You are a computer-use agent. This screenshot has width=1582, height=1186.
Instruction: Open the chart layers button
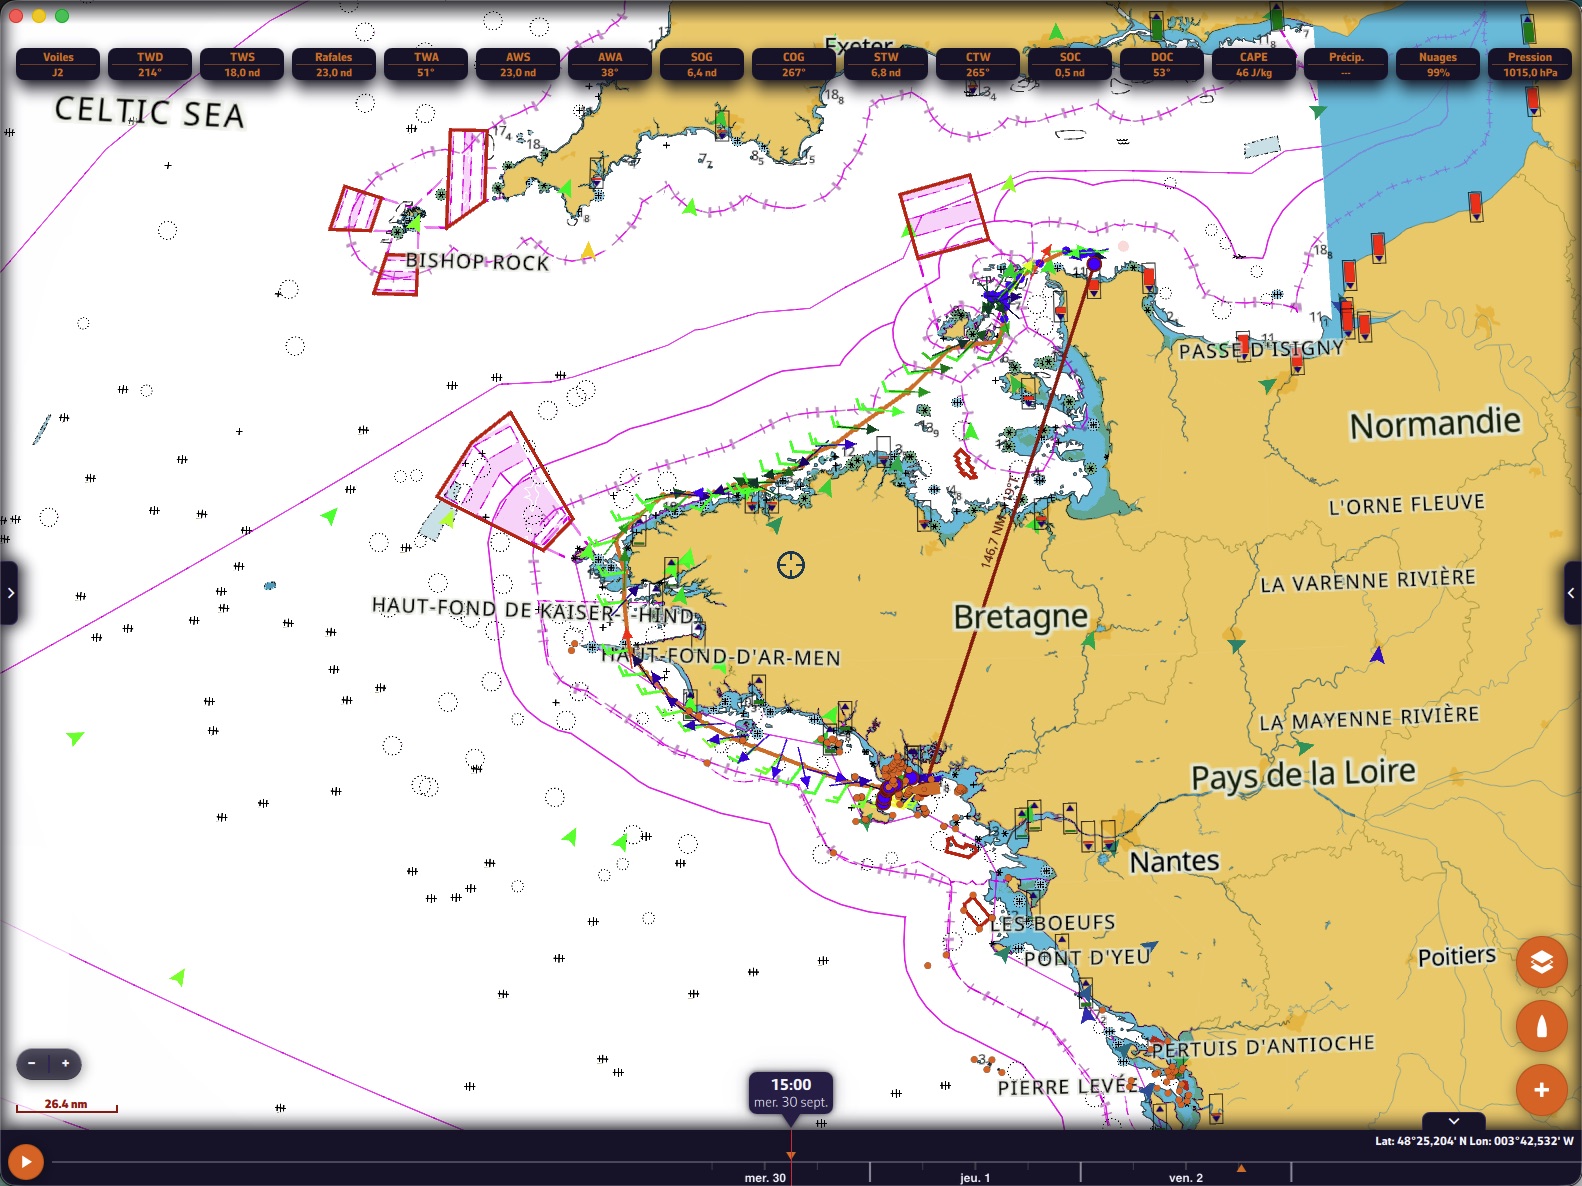1541,962
